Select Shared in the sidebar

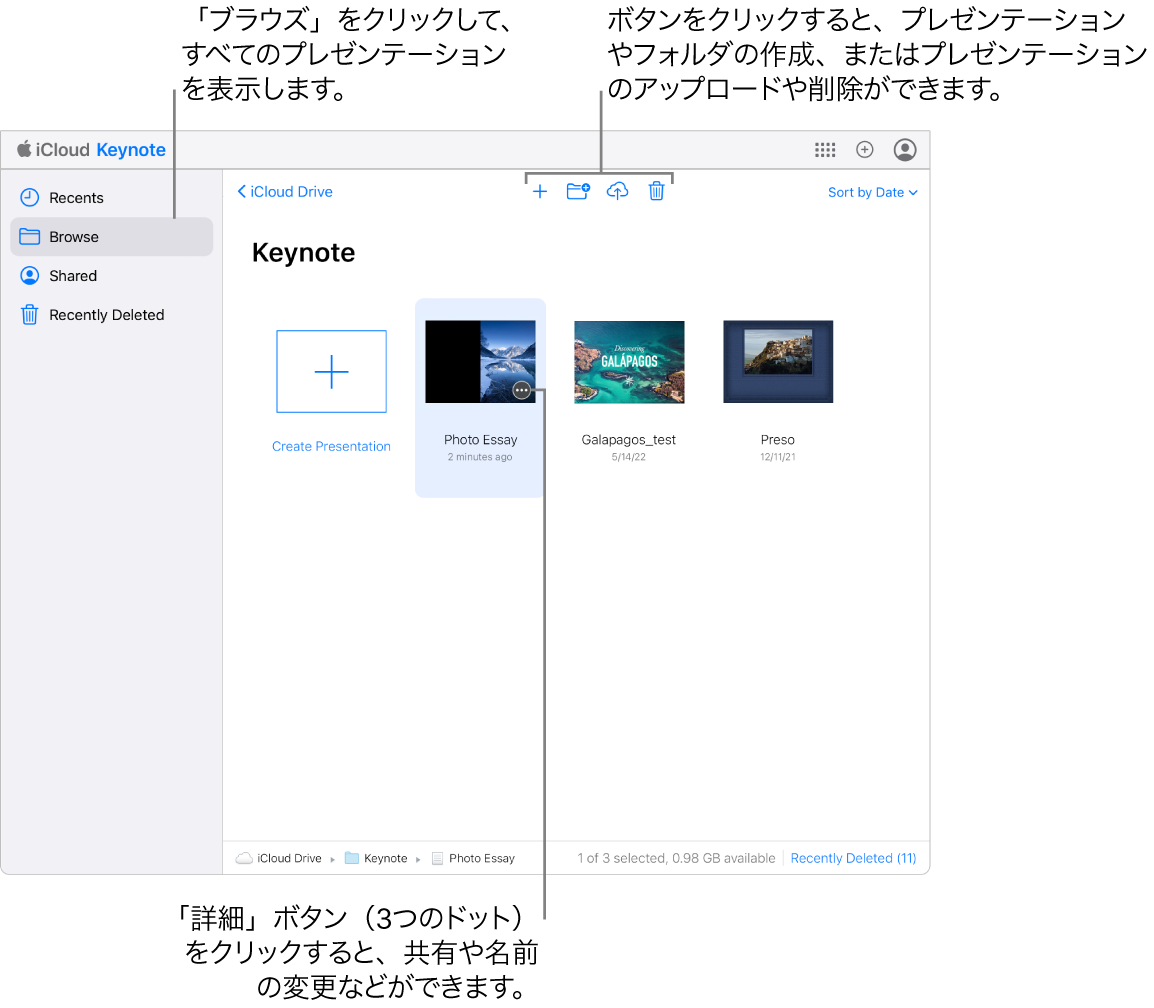pos(111,275)
